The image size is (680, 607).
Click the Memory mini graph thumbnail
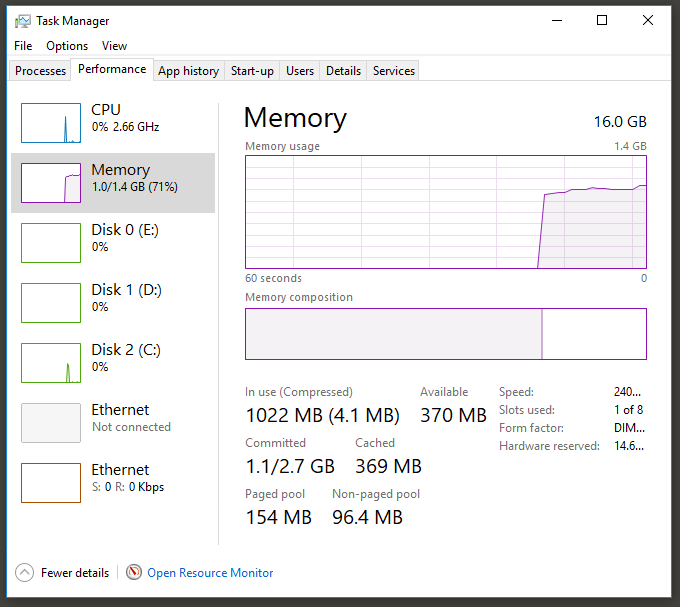51,183
